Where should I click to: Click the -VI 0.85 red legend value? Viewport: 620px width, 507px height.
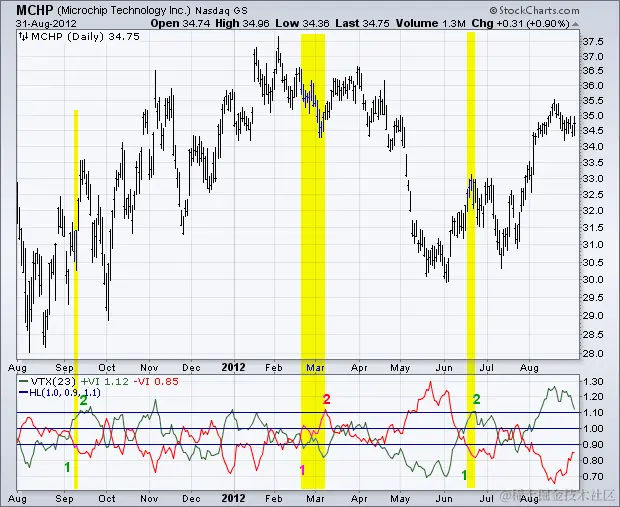tap(156, 382)
